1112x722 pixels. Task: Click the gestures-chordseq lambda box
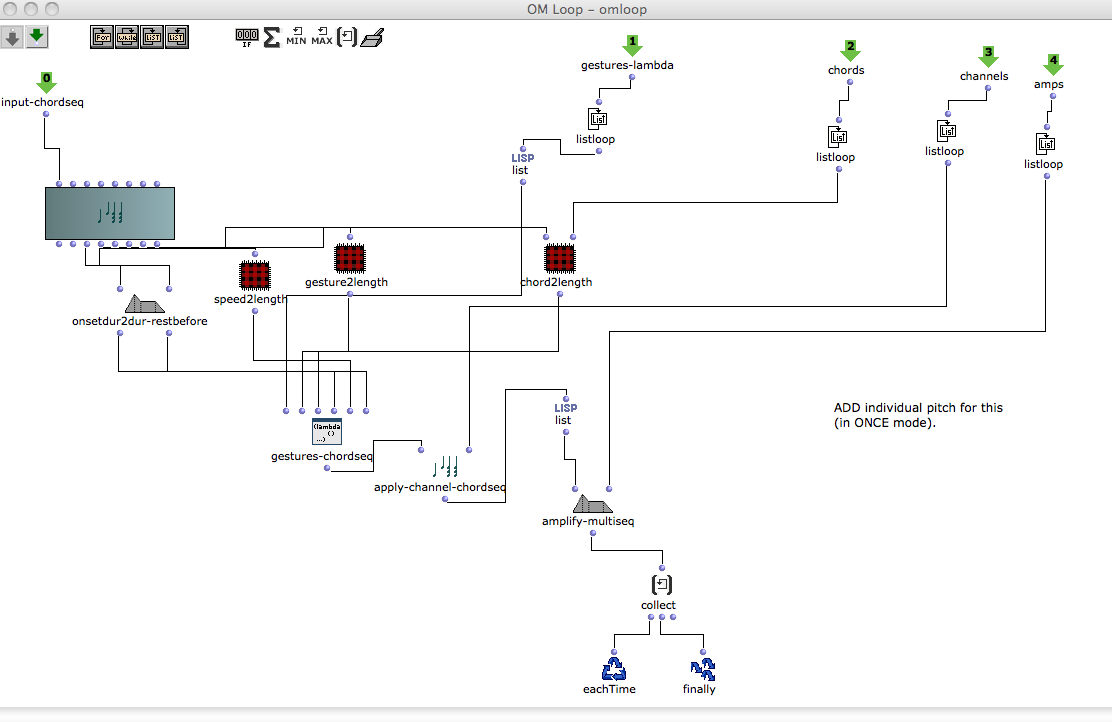(326, 432)
